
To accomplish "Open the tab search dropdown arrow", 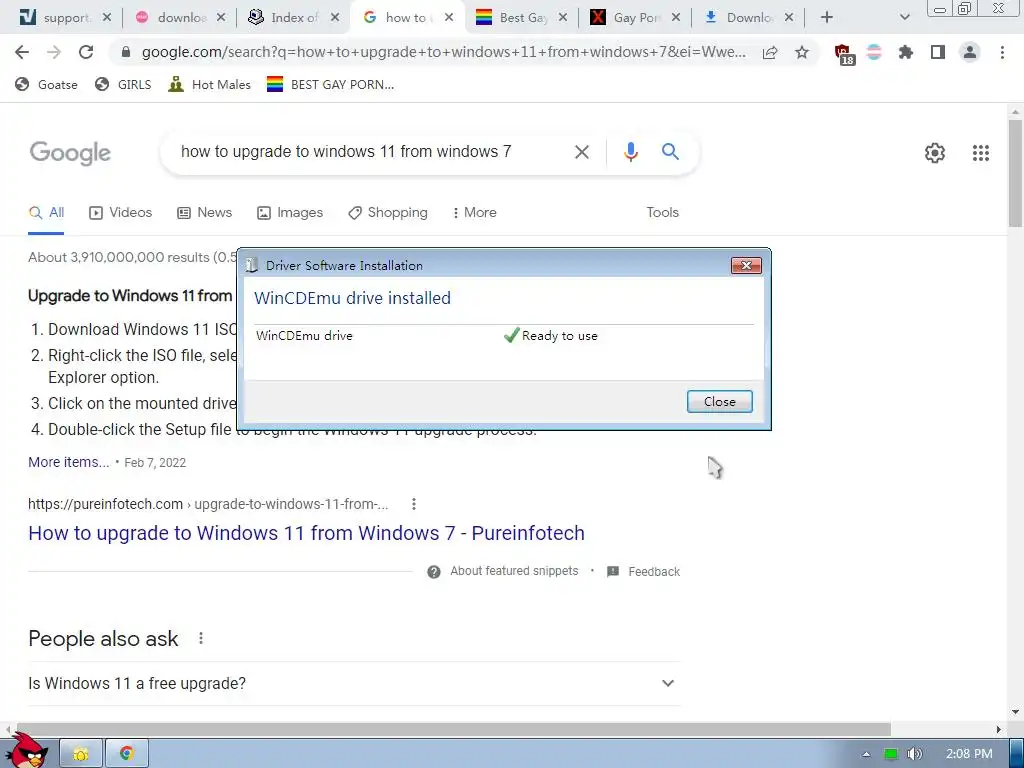I will pos(904,18).
